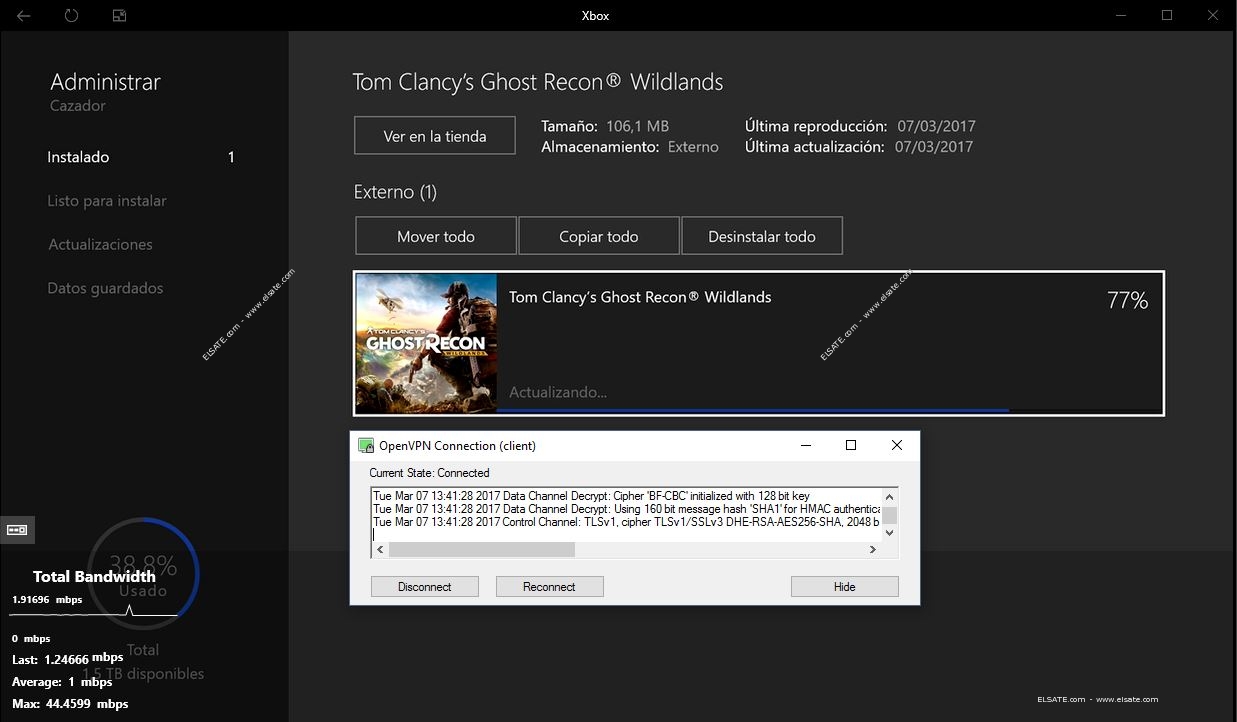Click the Mover todo button
Image resolution: width=1237 pixels, height=722 pixels.
[x=436, y=236]
